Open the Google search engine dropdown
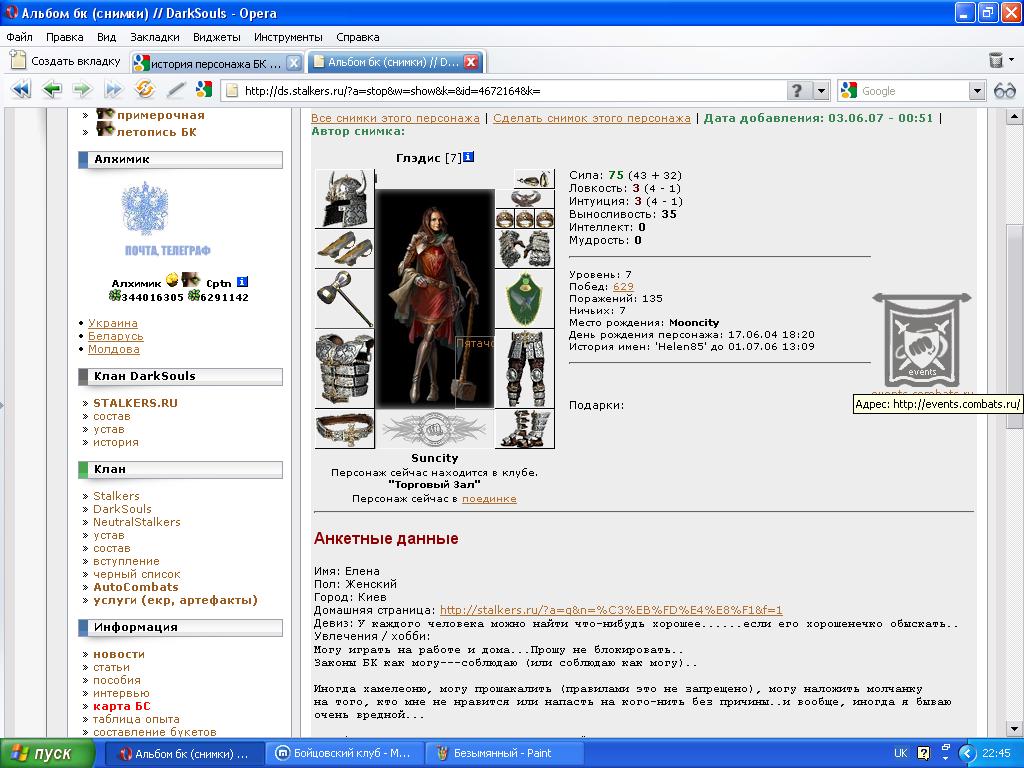Image resolution: width=1024 pixels, height=768 pixels. point(976,91)
